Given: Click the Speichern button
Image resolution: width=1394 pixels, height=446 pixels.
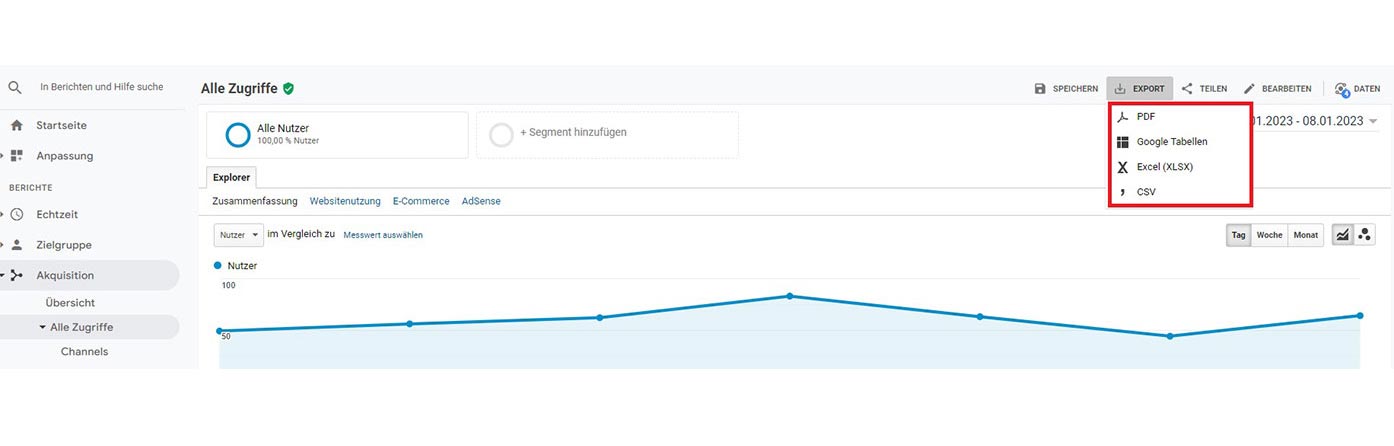Looking at the screenshot, I should click(1066, 89).
